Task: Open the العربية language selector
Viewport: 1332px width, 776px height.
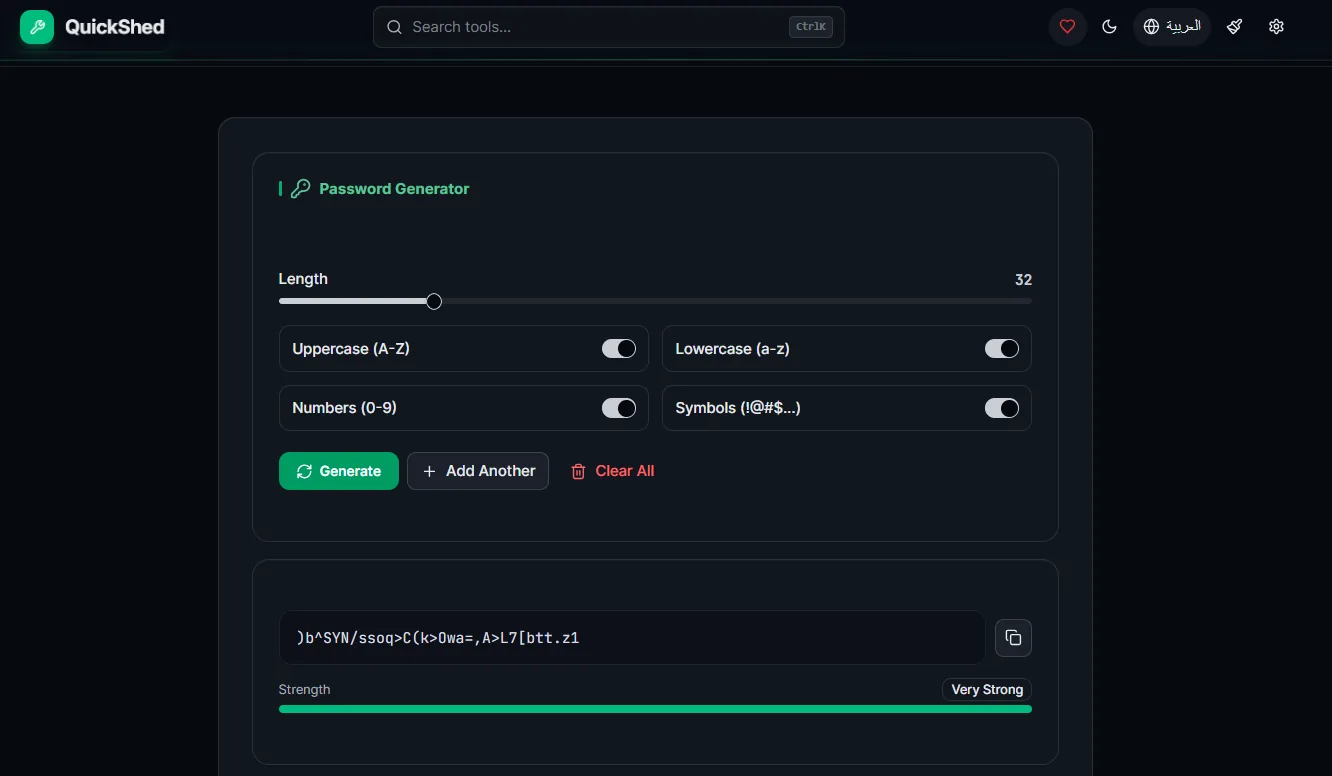Action: click(x=1172, y=27)
